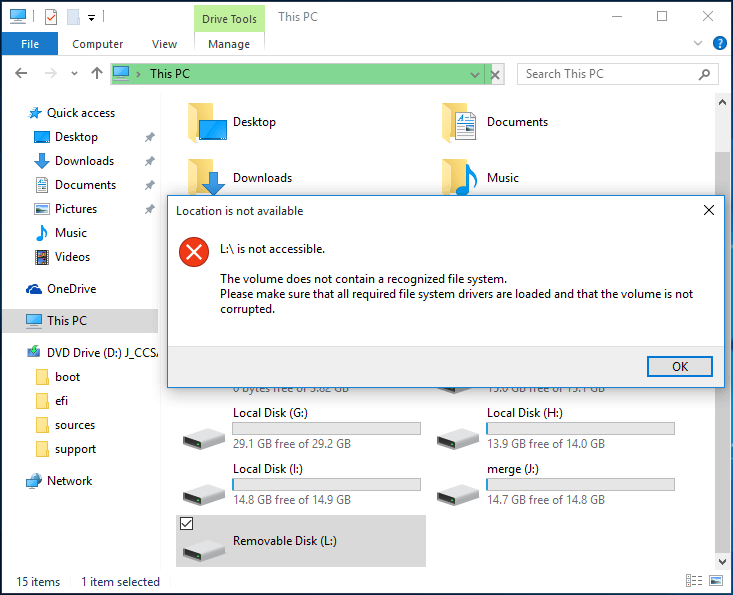Click the Local Disk (G:) usage bar
This screenshot has height=595, width=733.
(x=326, y=428)
